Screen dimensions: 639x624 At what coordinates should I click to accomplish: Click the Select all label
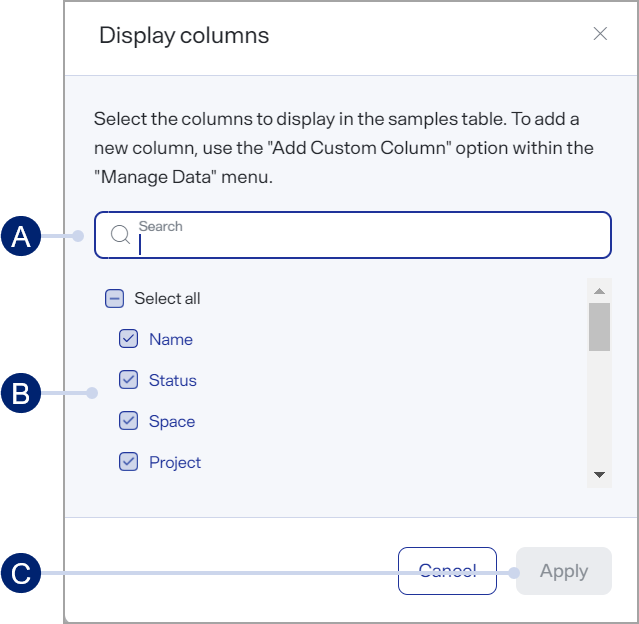coord(167,299)
